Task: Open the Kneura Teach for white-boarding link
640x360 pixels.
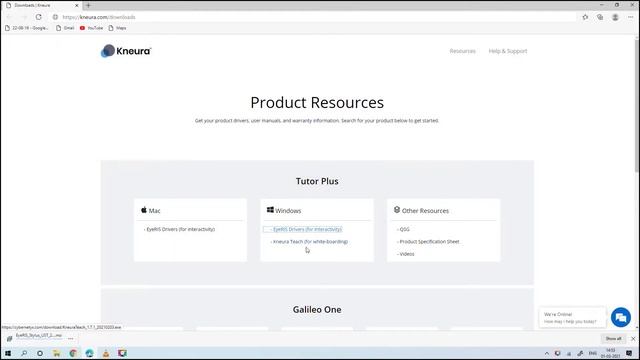Action: (x=309, y=242)
